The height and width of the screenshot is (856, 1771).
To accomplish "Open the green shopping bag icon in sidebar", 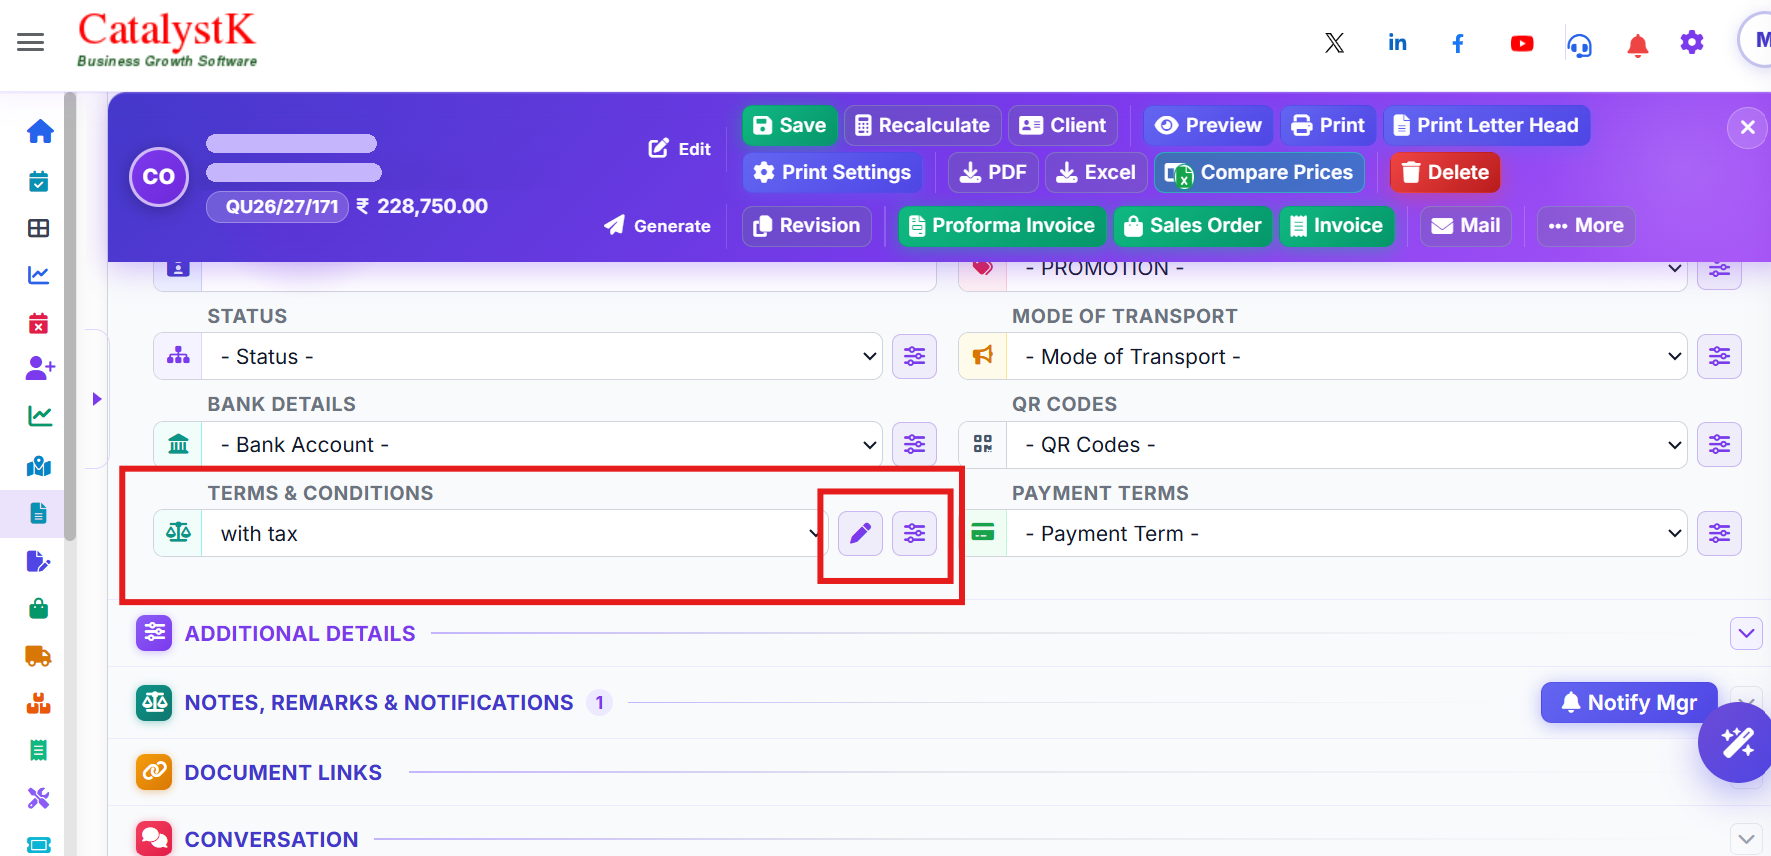I will [x=39, y=608].
